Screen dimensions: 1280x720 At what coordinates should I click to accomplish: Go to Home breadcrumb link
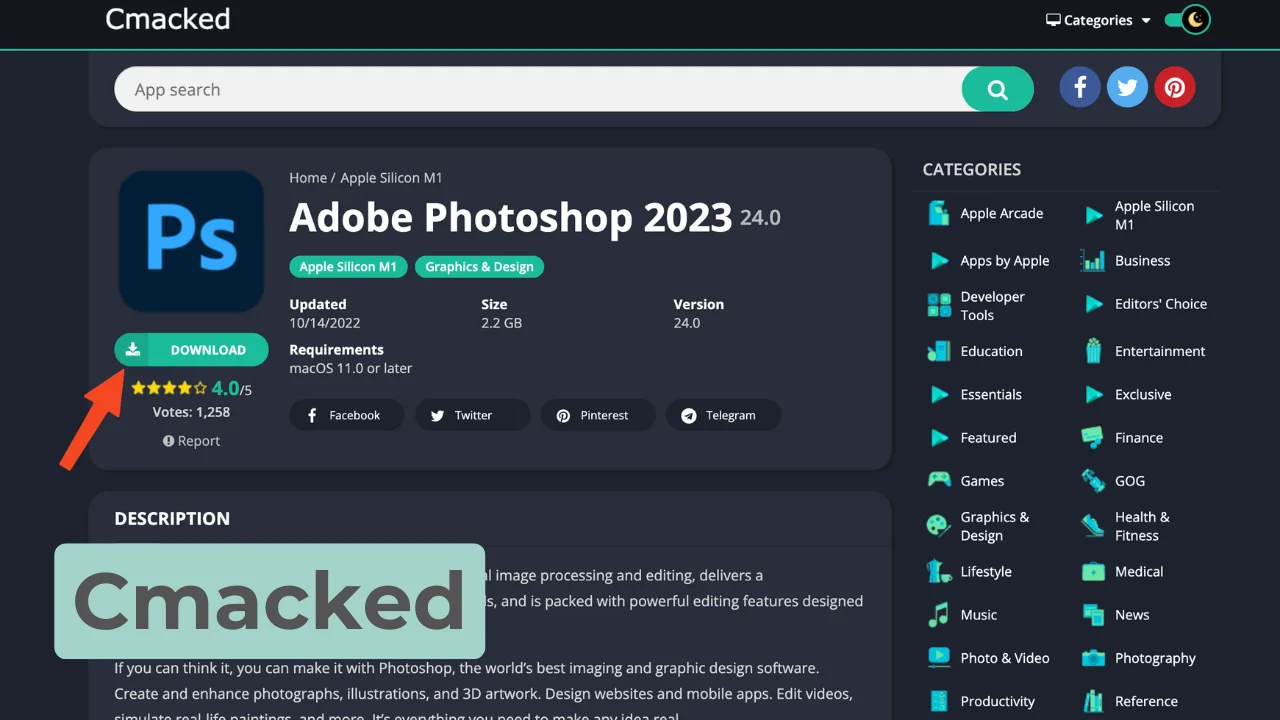pos(308,178)
